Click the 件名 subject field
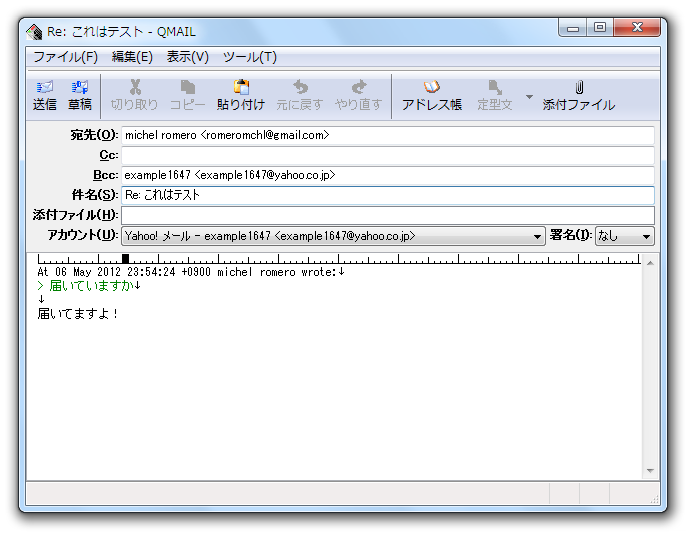 tap(388, 195)
